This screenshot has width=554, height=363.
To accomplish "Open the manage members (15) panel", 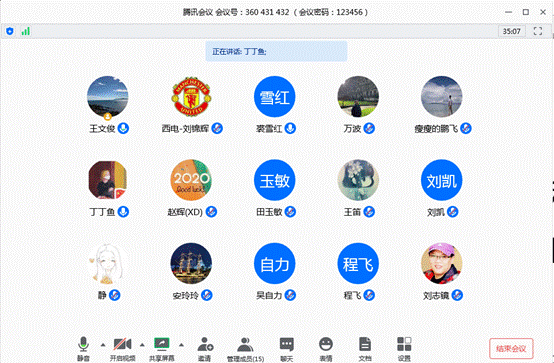I will (x=245, y=345).
